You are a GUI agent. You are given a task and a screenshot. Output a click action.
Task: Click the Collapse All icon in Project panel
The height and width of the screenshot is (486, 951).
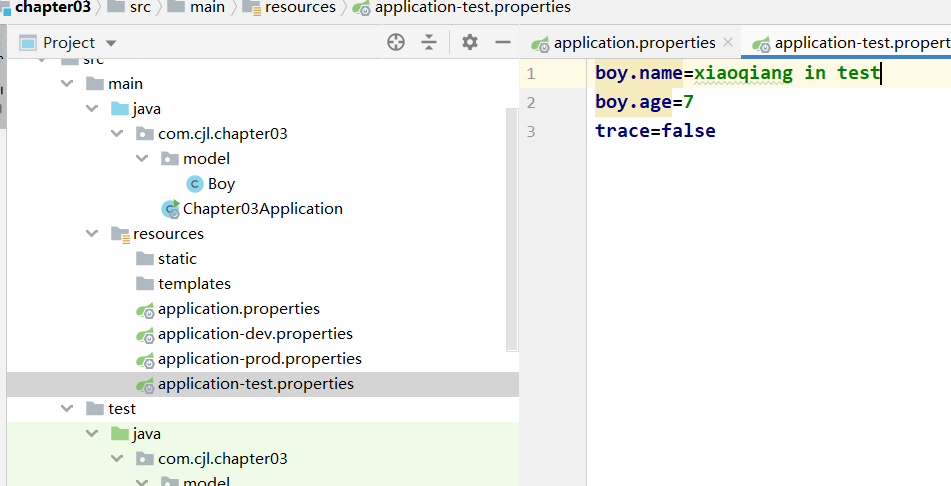(429, 42)
